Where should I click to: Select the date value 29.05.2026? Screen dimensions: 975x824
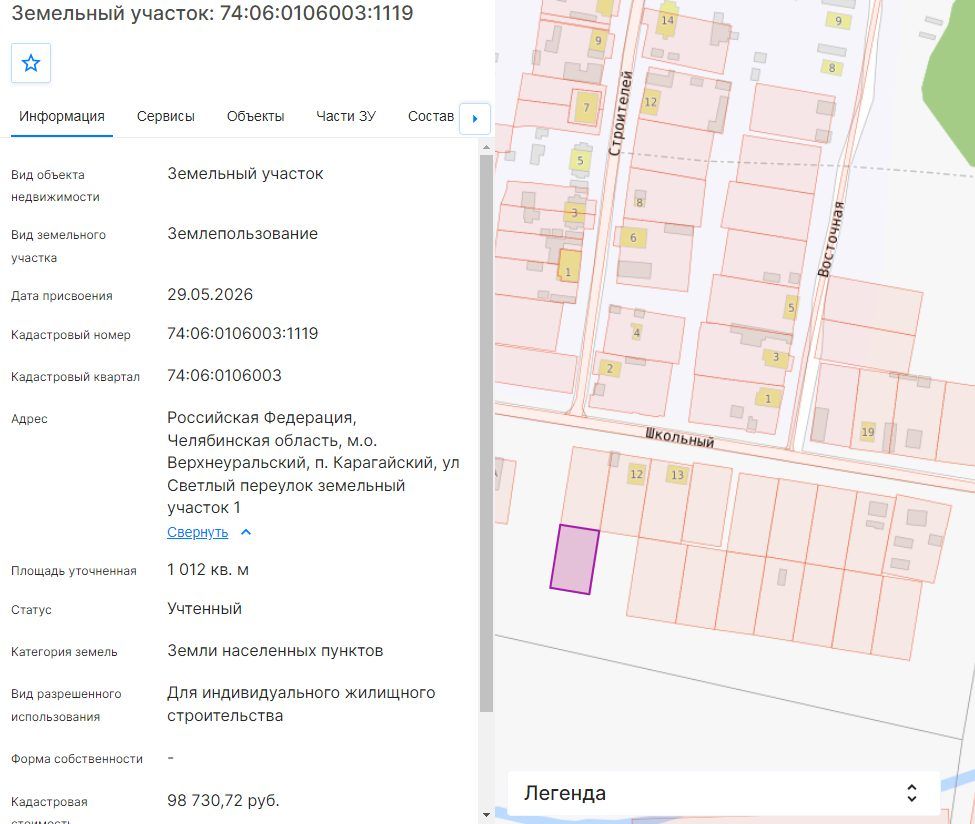(x=210, y=294)
